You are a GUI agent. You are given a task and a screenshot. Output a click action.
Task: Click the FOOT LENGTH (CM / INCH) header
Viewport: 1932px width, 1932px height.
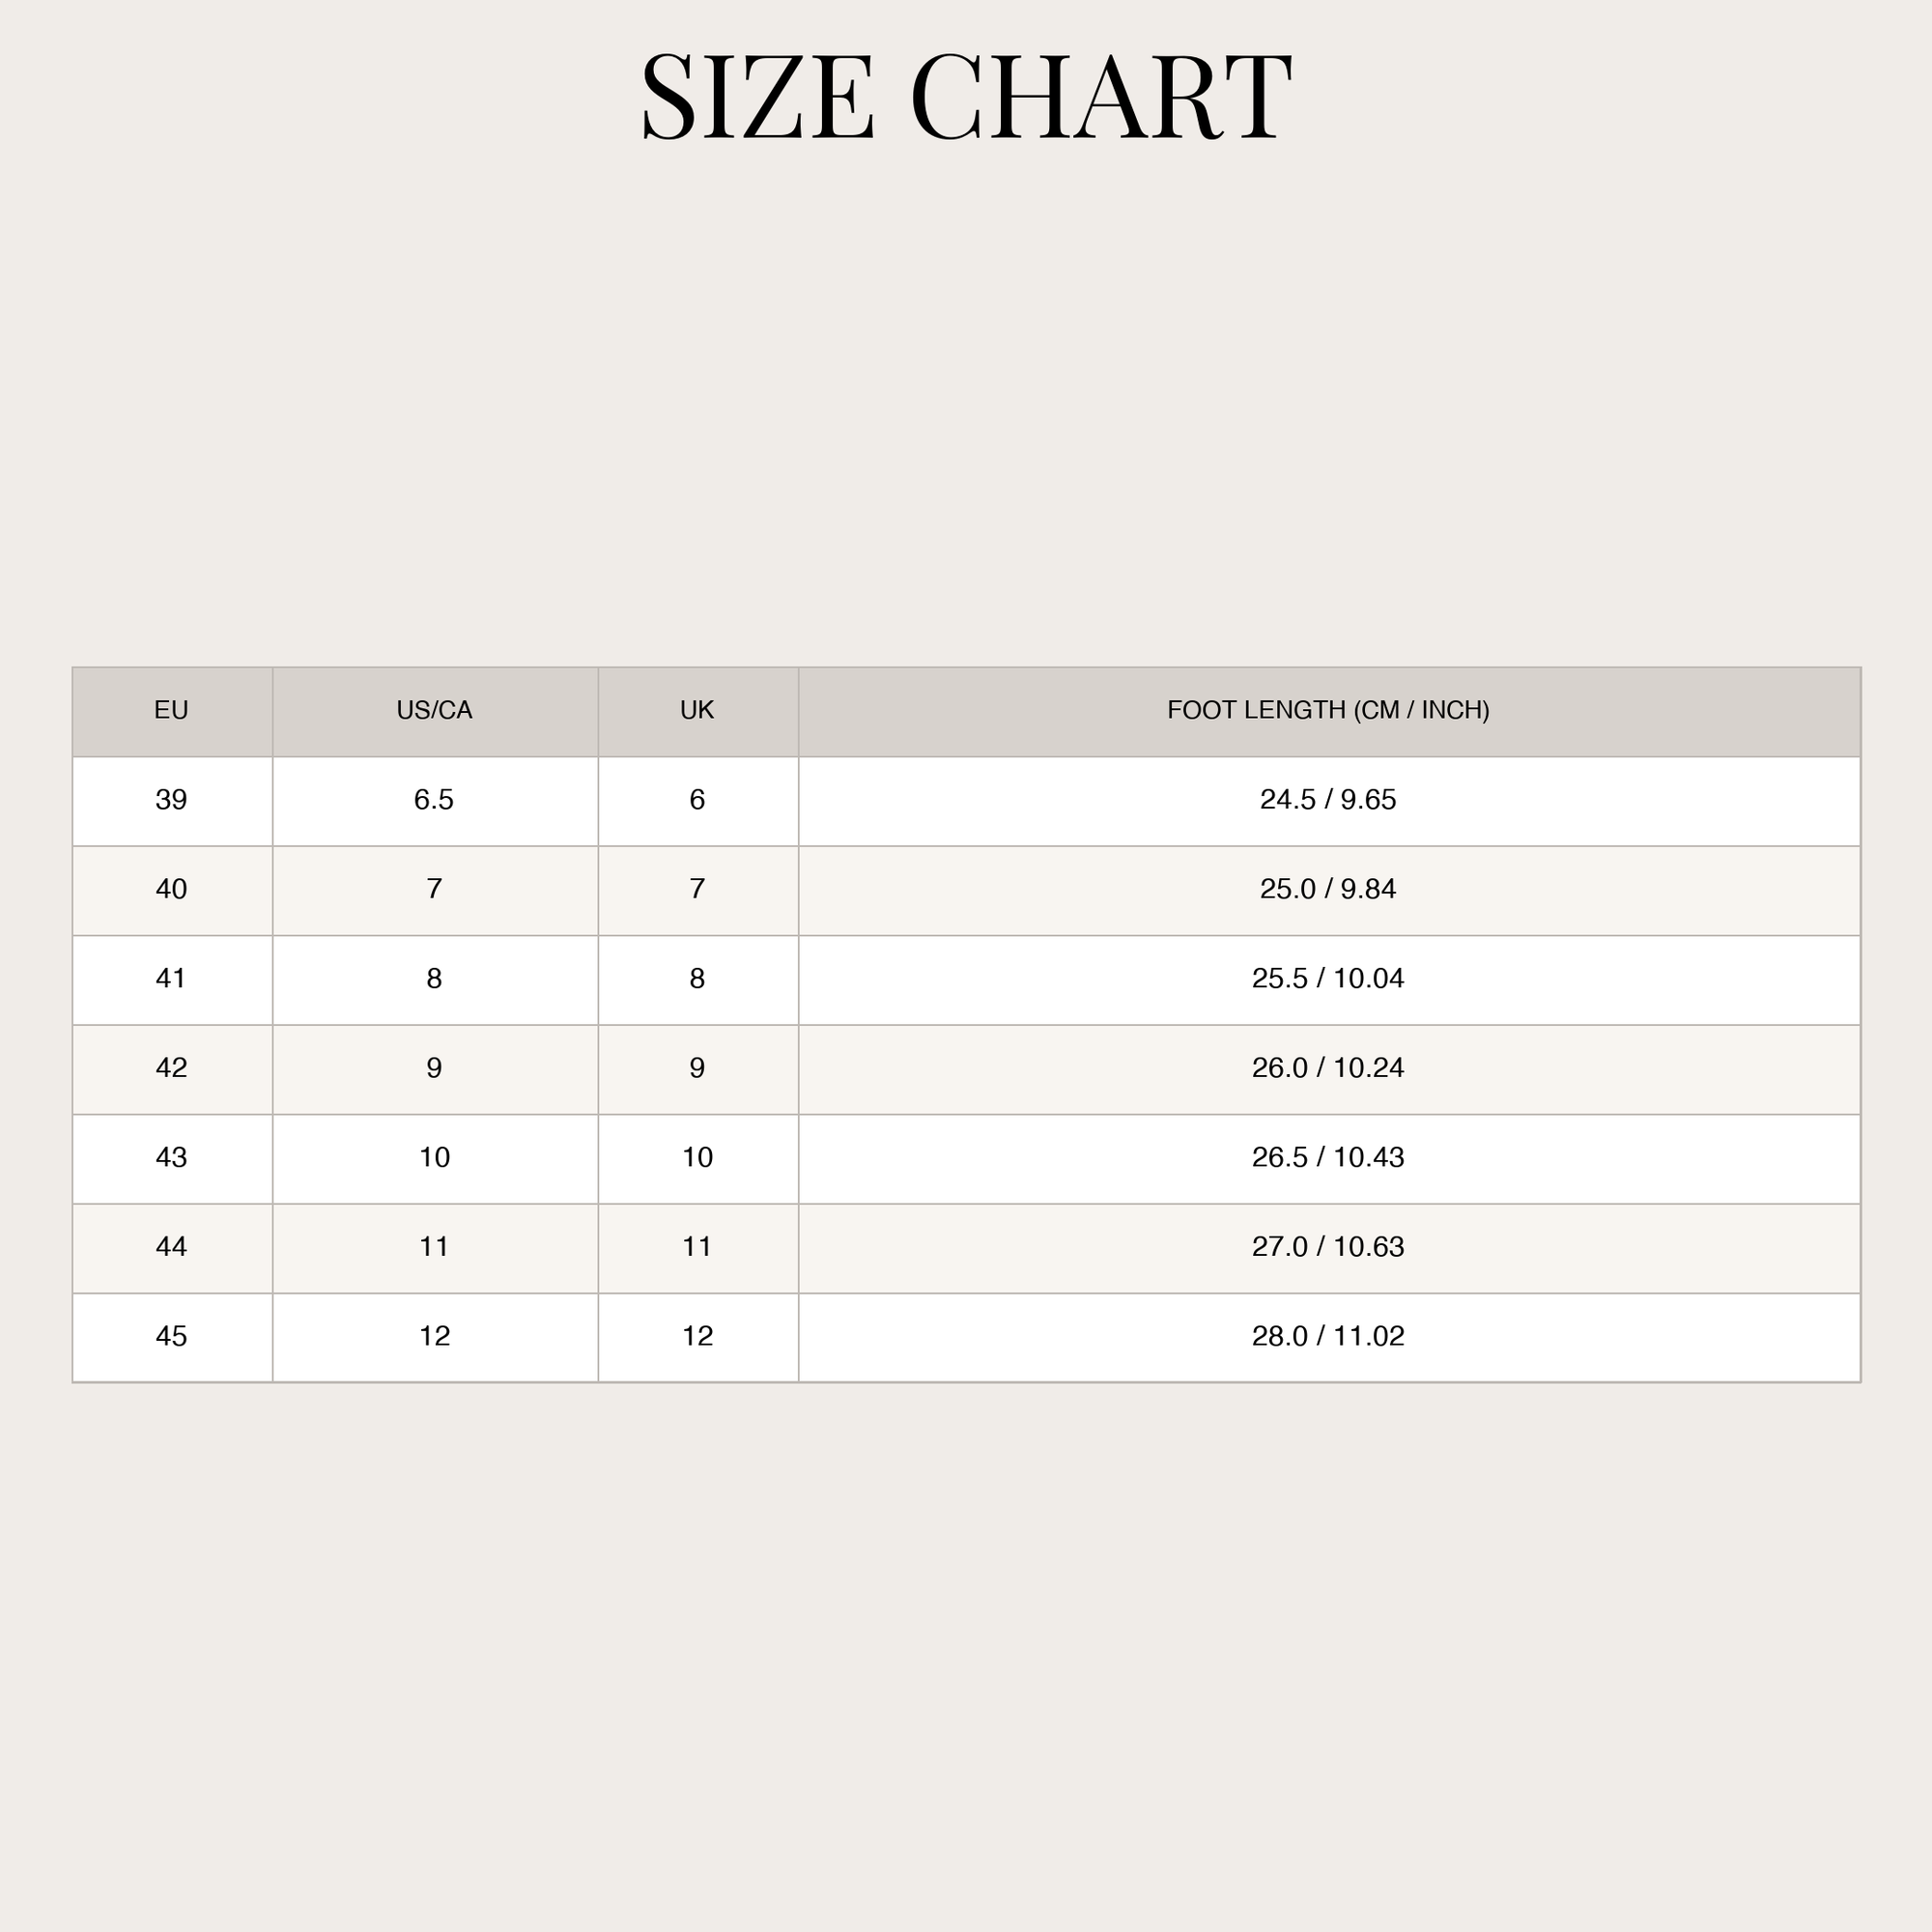tap(1329, 712)
